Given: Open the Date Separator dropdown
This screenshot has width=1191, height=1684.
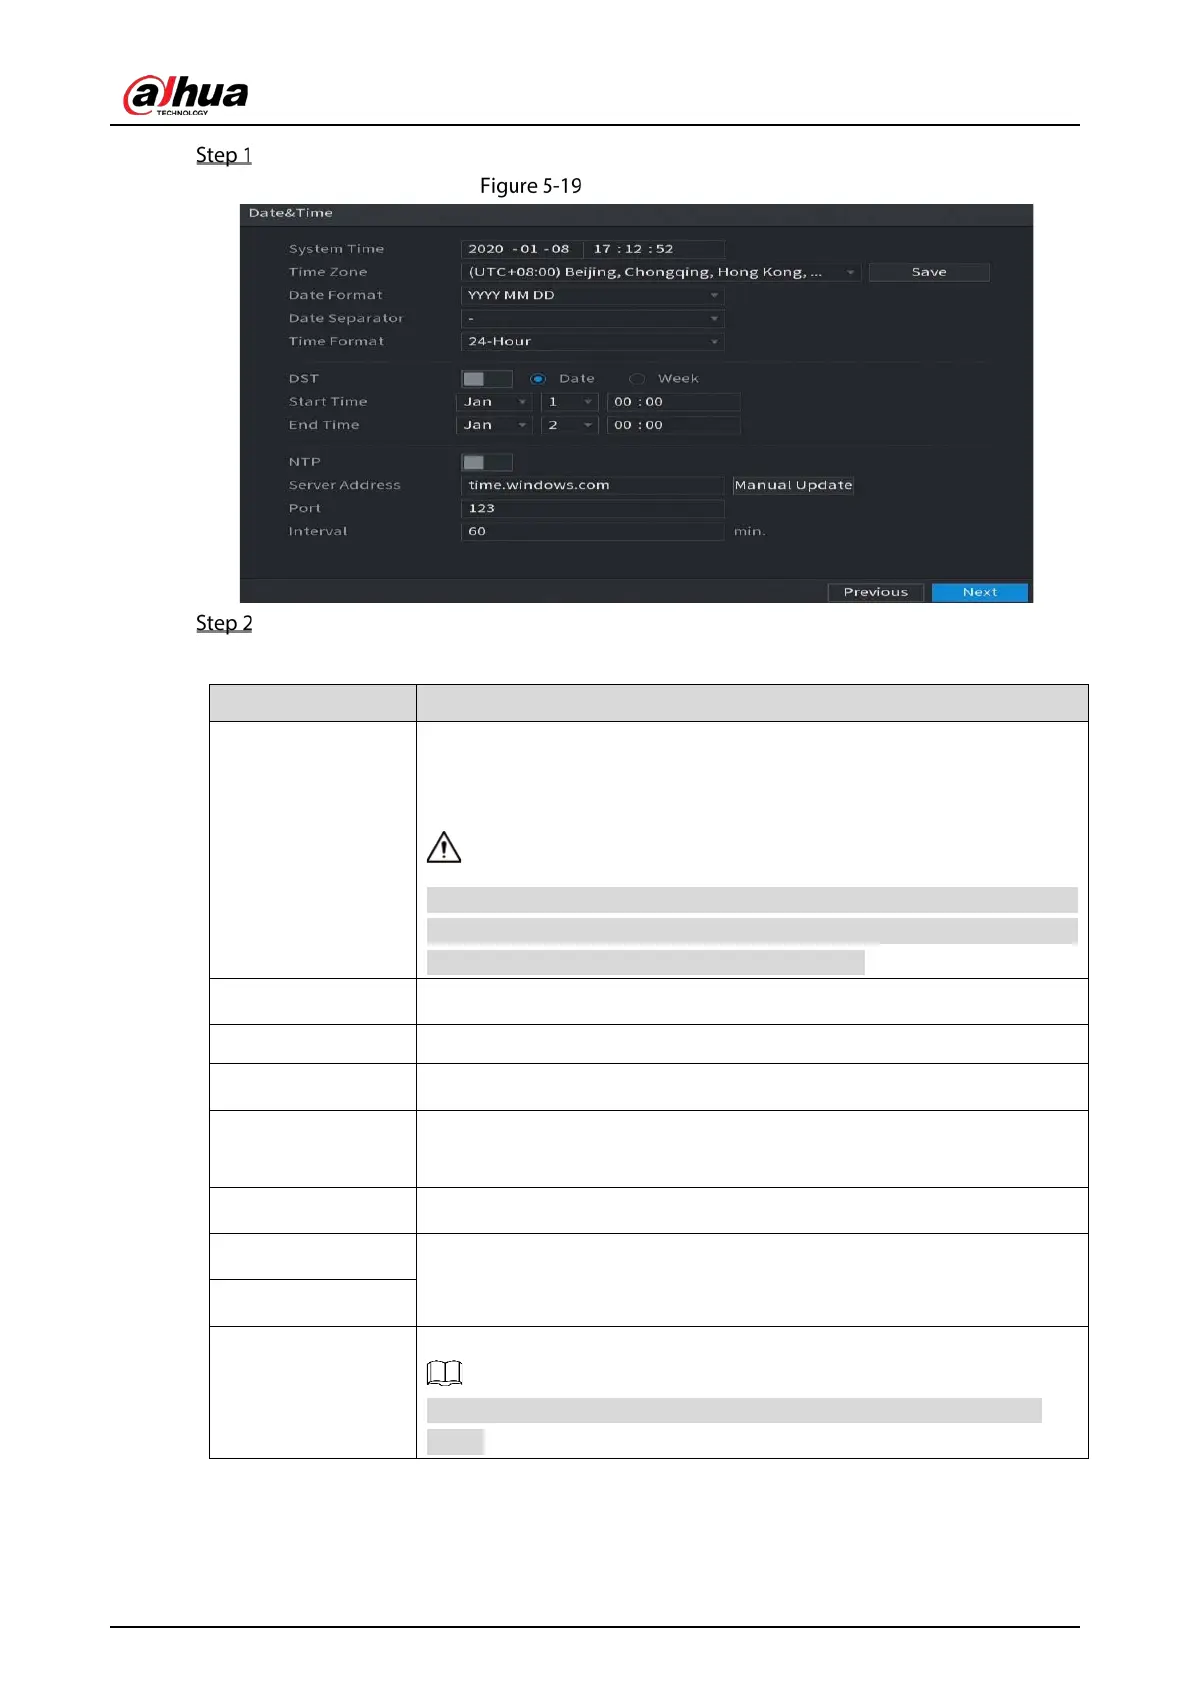Looking at the screenshot, I should coord(592,318).
